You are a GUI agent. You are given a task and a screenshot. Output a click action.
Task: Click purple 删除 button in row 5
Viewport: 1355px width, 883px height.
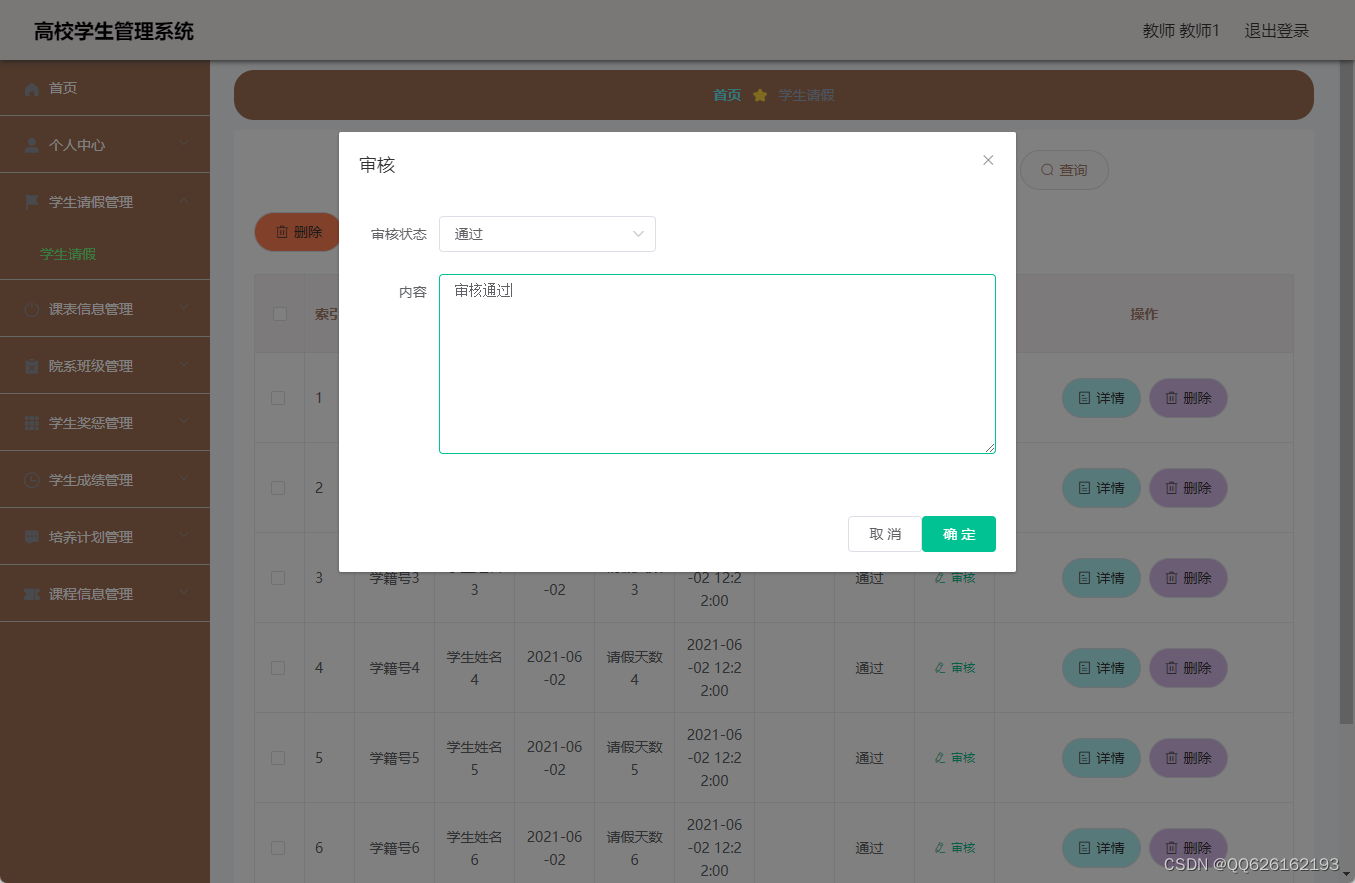click(1188, 758)
